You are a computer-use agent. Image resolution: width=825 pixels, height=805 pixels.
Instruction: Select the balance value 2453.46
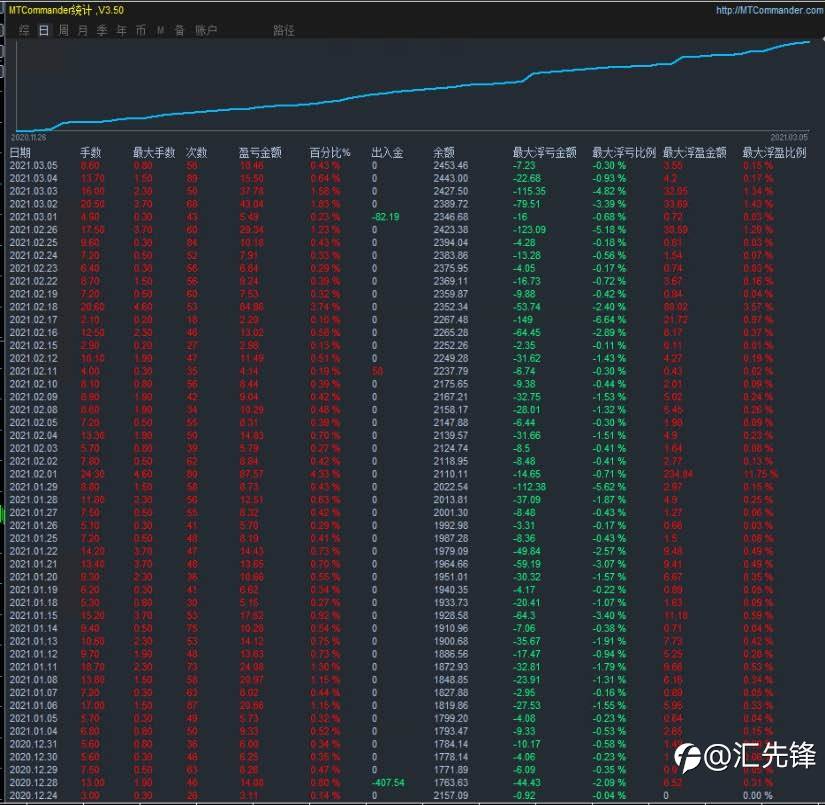[x=450, y=165]
